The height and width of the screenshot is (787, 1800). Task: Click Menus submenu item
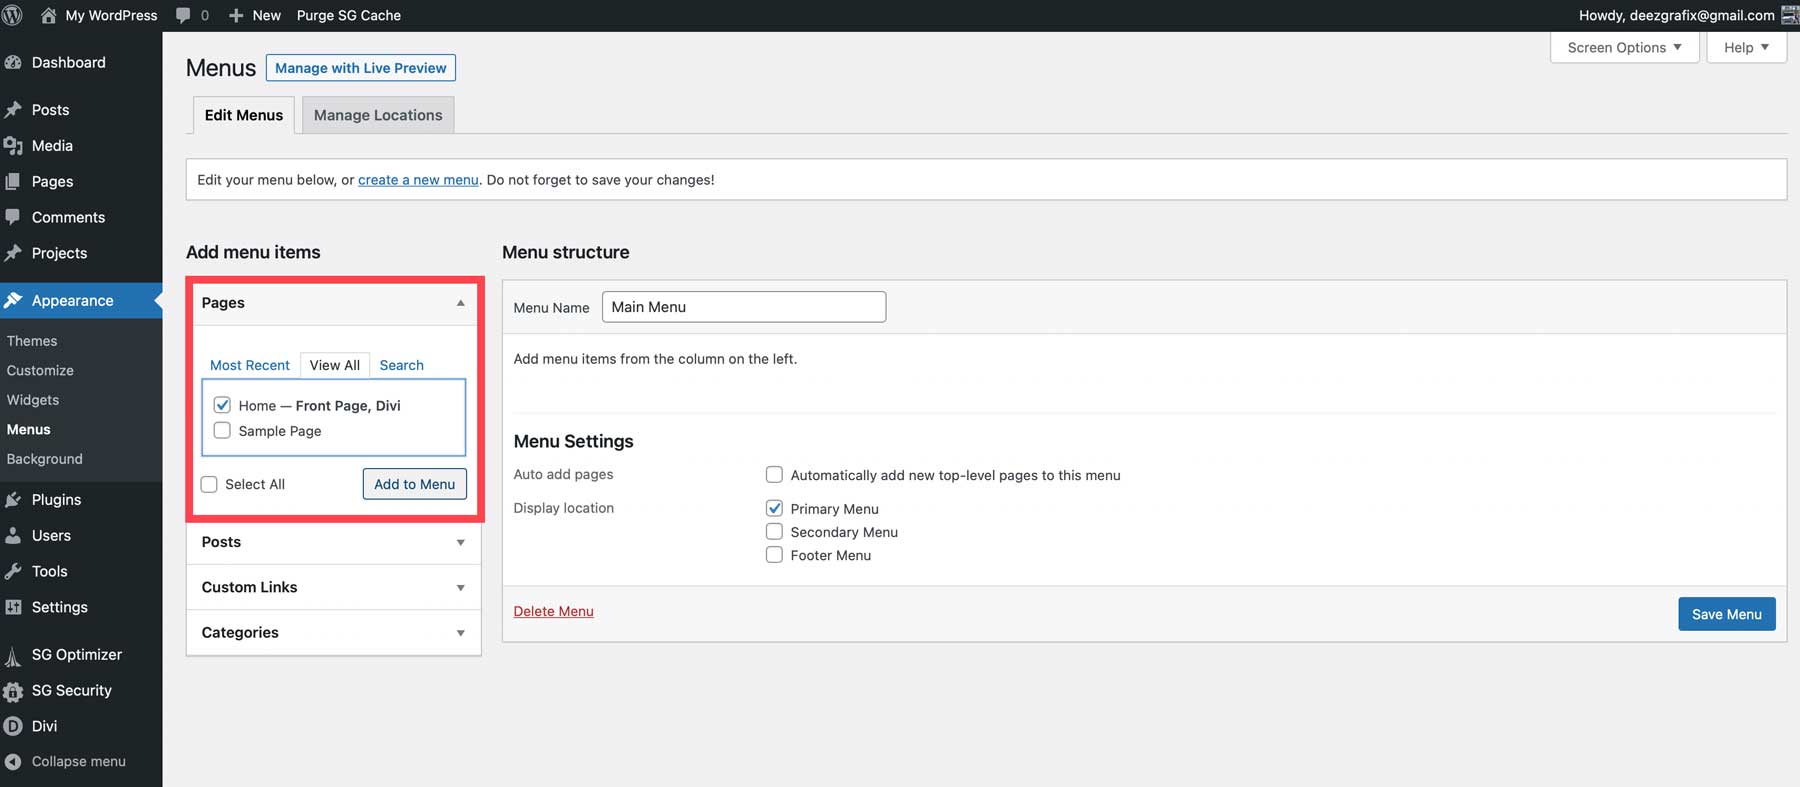29,429
